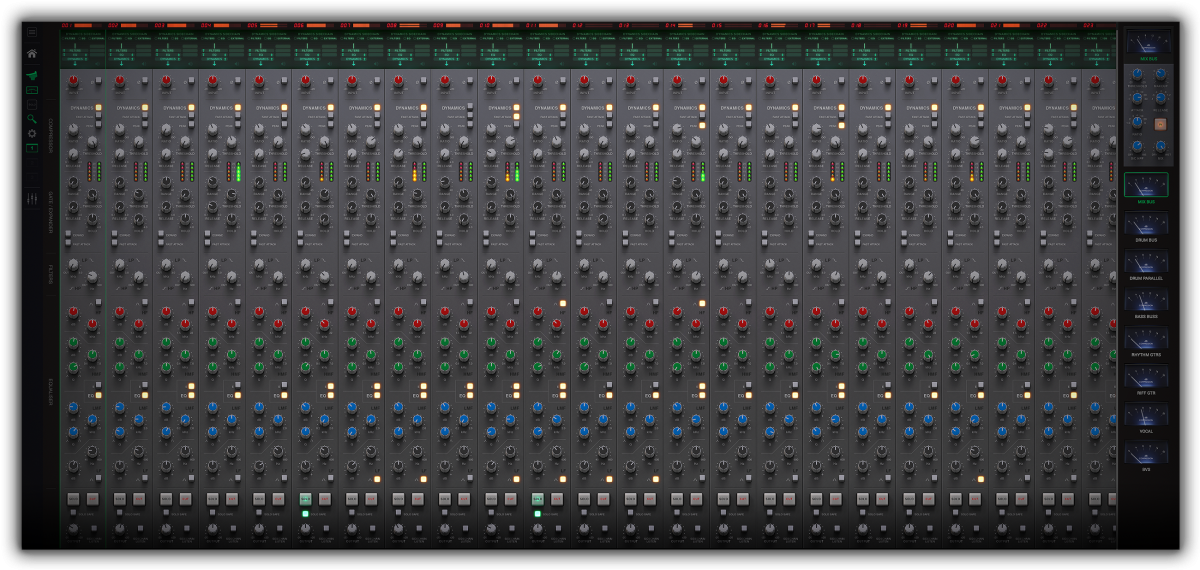Toggle DYNAMICS on channel 007

pyautogui.click(x=377, y=107)
